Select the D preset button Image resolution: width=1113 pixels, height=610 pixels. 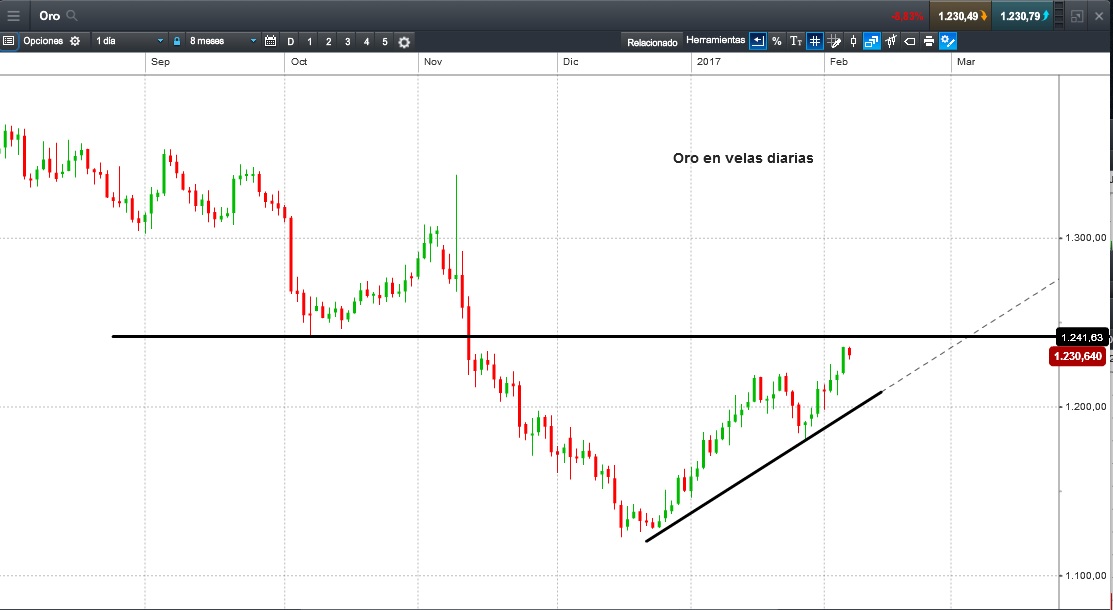tap(290, 42)
